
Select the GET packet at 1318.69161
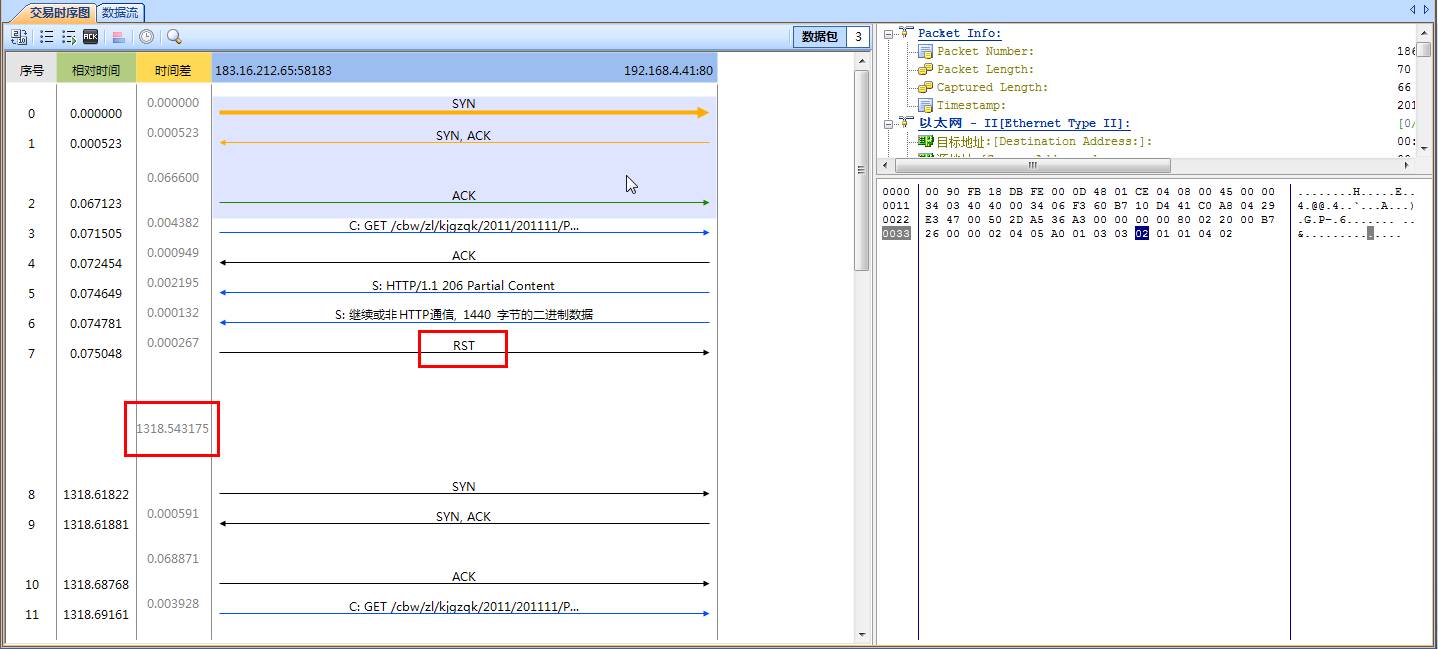point(464,613)
